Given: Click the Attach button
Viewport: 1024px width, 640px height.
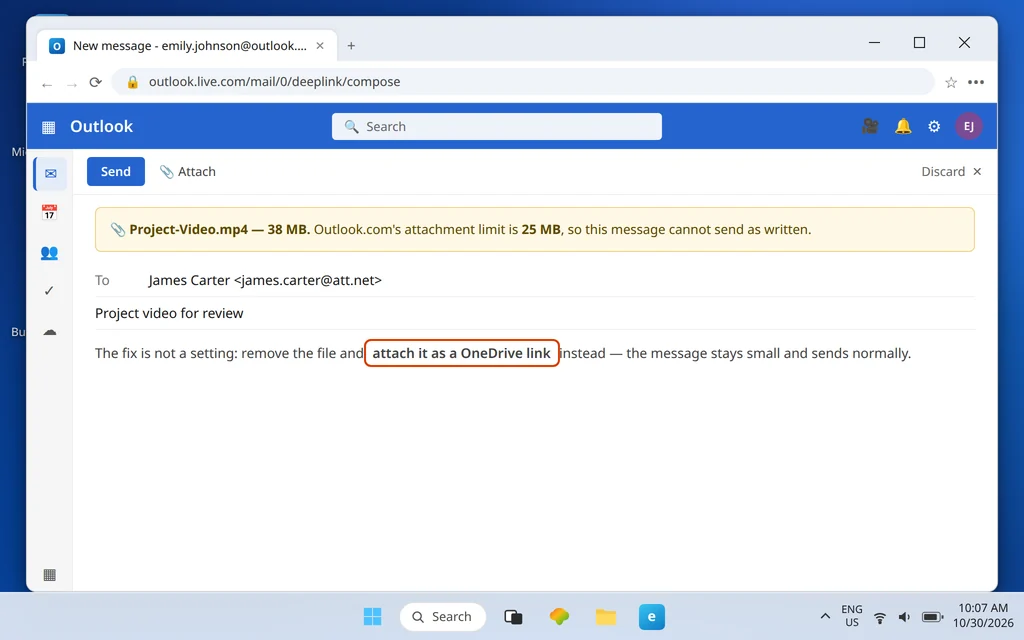Looking at the screenshot, I should 188,171.
